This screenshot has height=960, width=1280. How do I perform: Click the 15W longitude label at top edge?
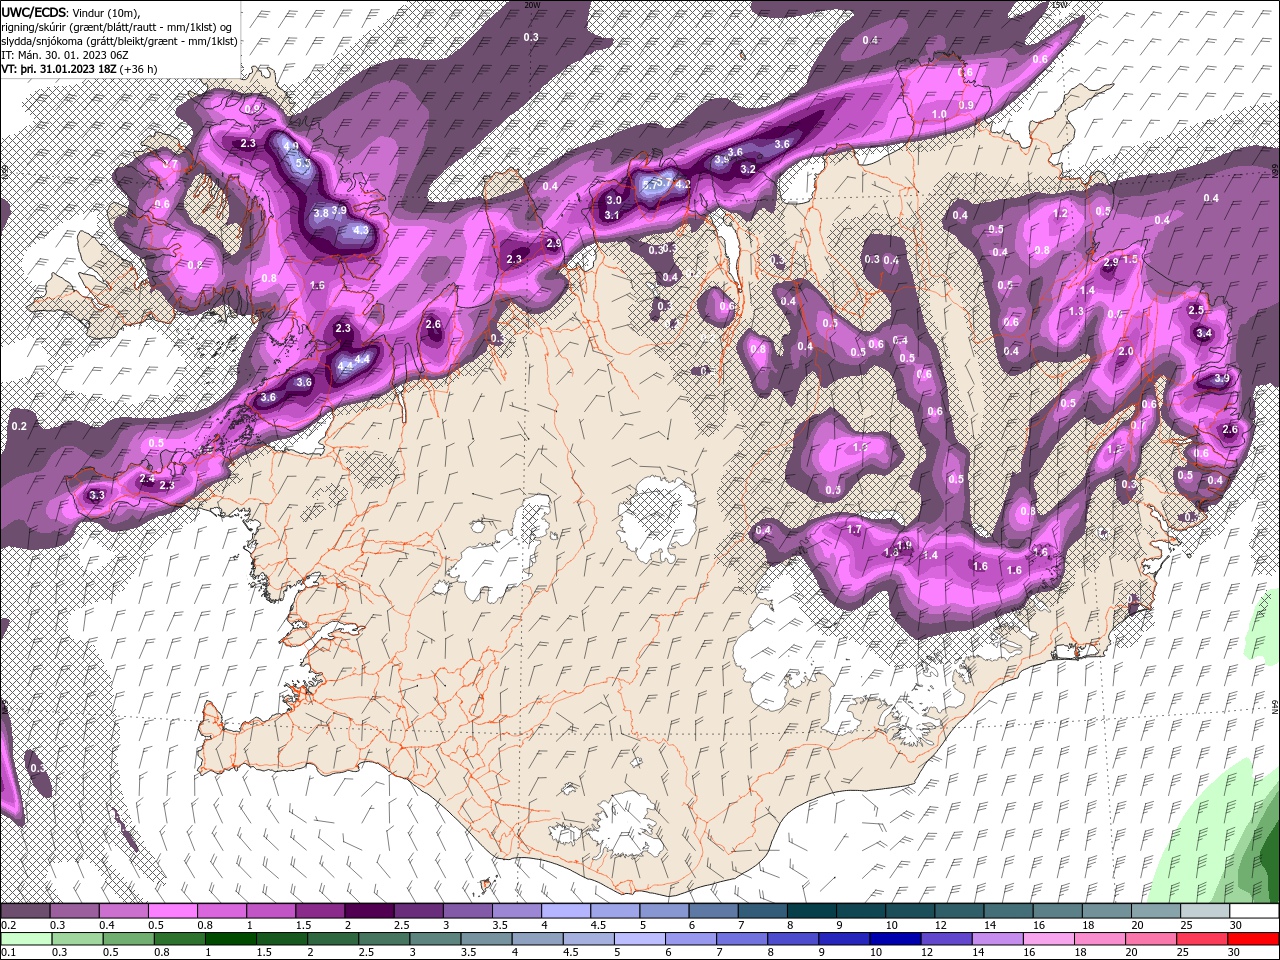pyautogui.click(x=1060, y=5)
